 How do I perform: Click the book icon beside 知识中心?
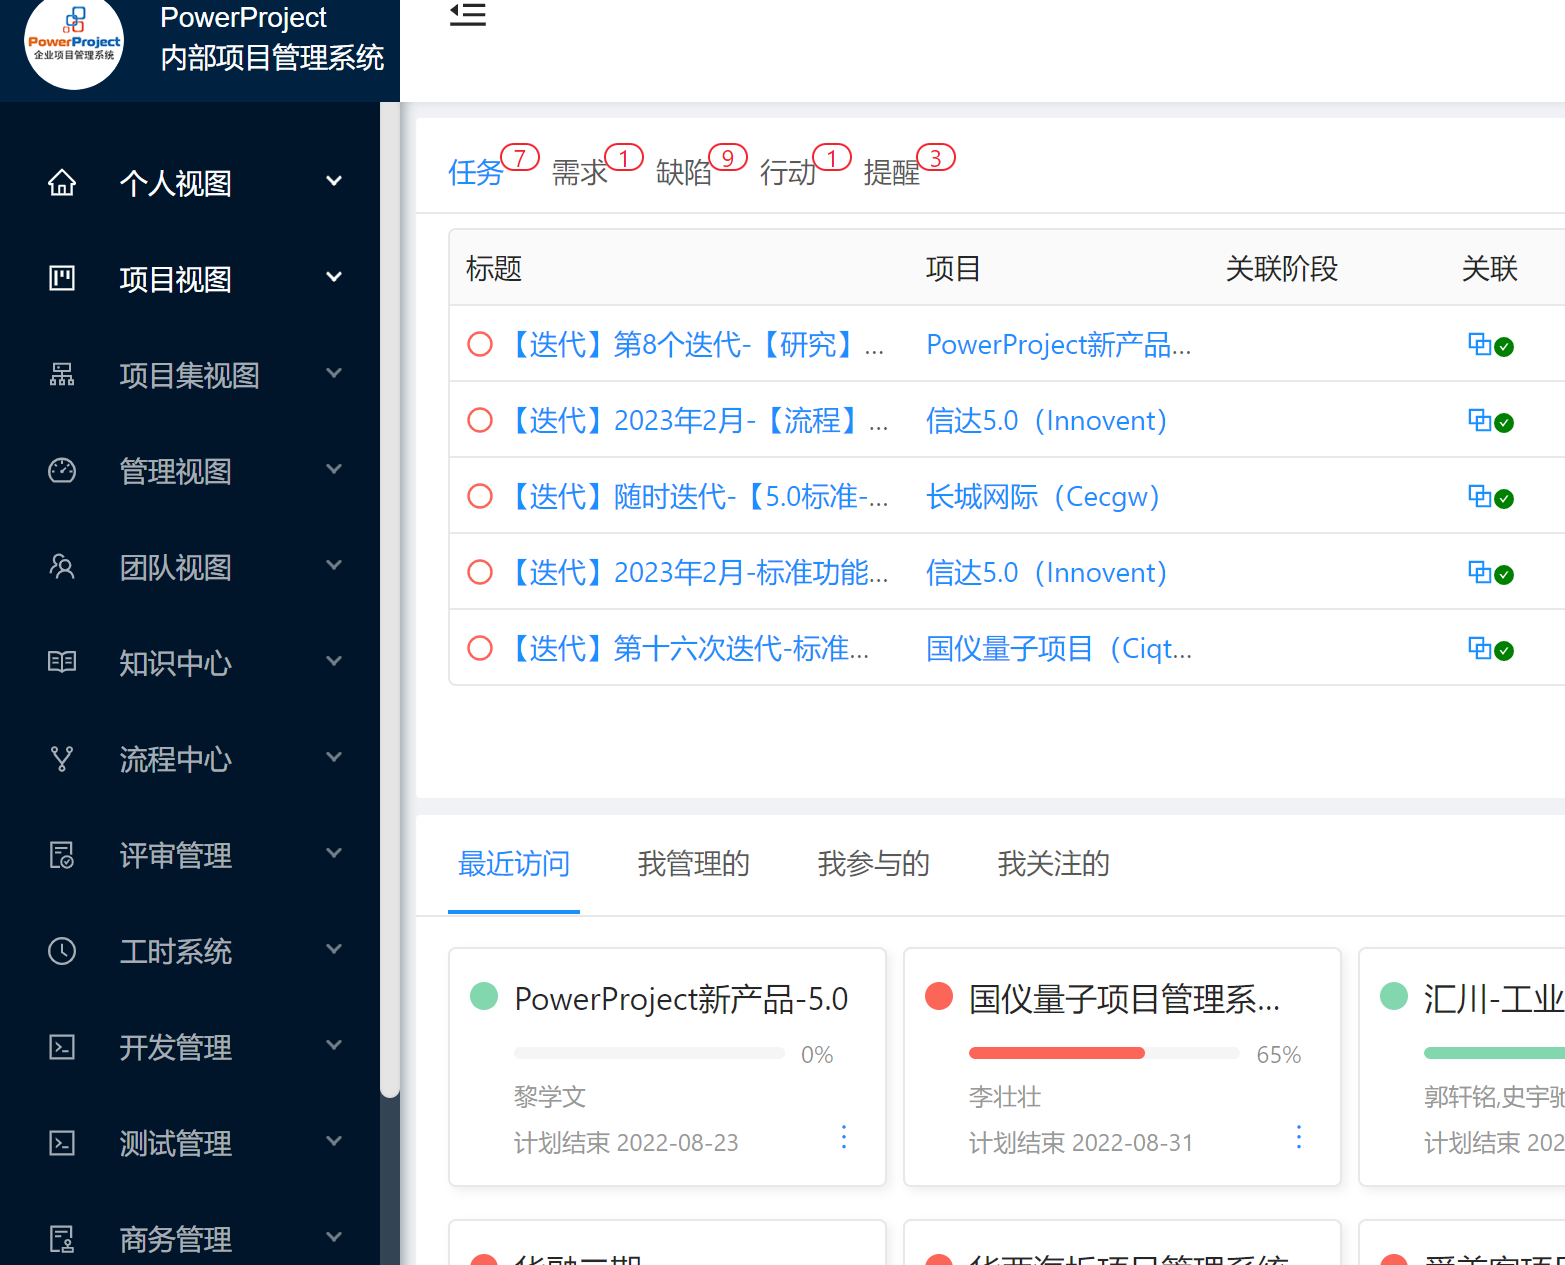[62, 662]
